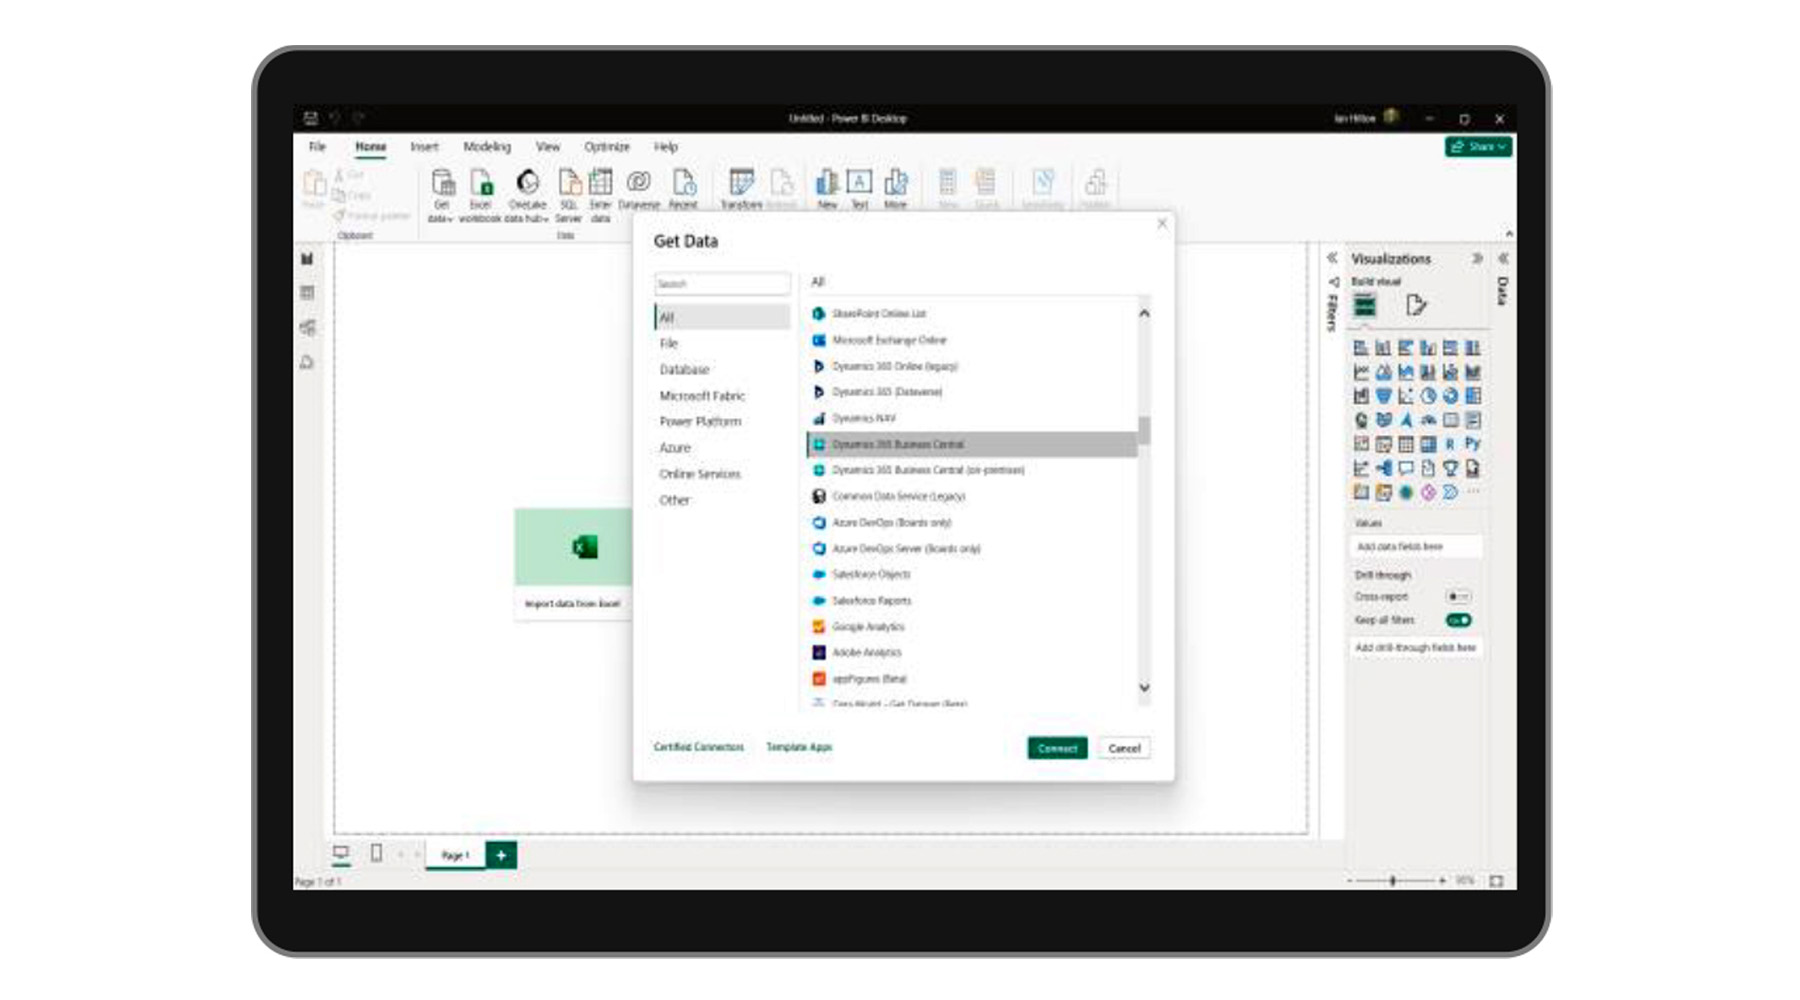The image size is (1800, 1000).
Task: Open Report view from left sidebar
Action: coord(307,259)
